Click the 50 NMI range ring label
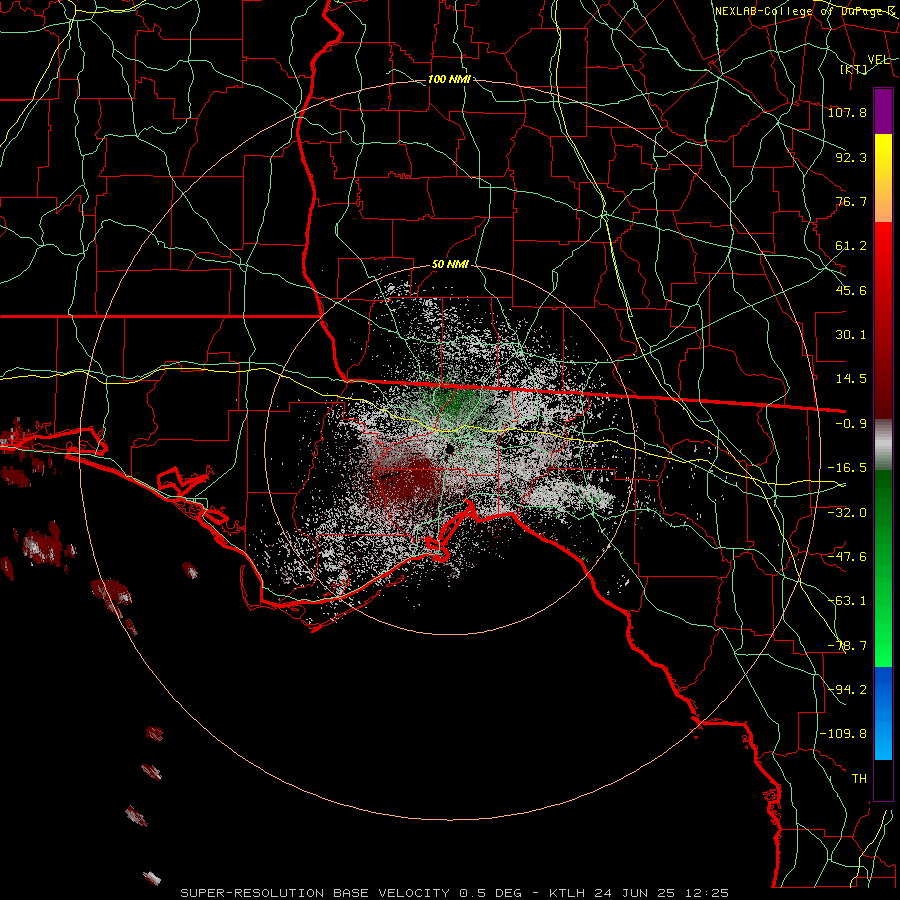 (450, 265)
